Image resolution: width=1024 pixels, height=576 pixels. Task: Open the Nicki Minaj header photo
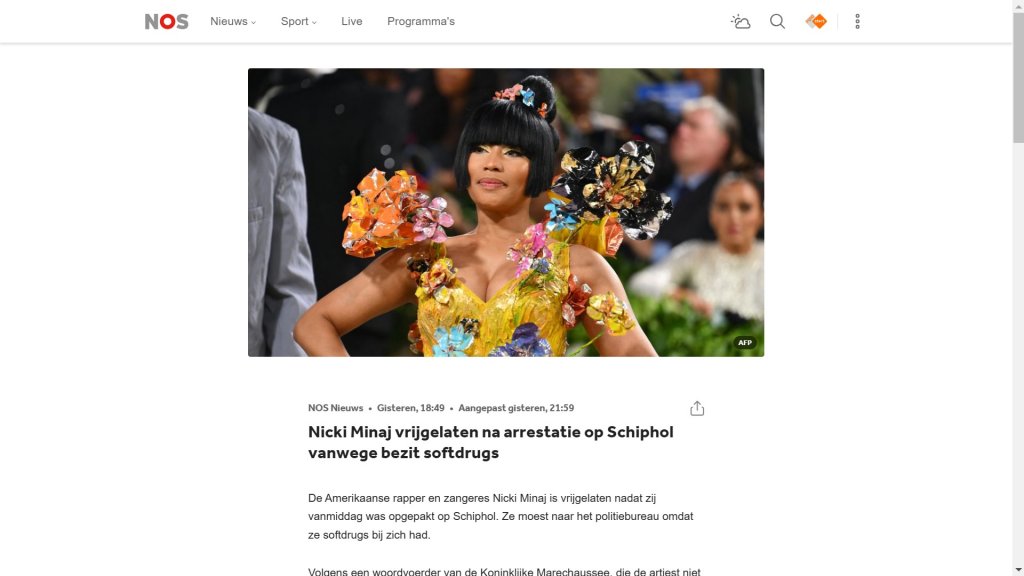pos(505,212)
